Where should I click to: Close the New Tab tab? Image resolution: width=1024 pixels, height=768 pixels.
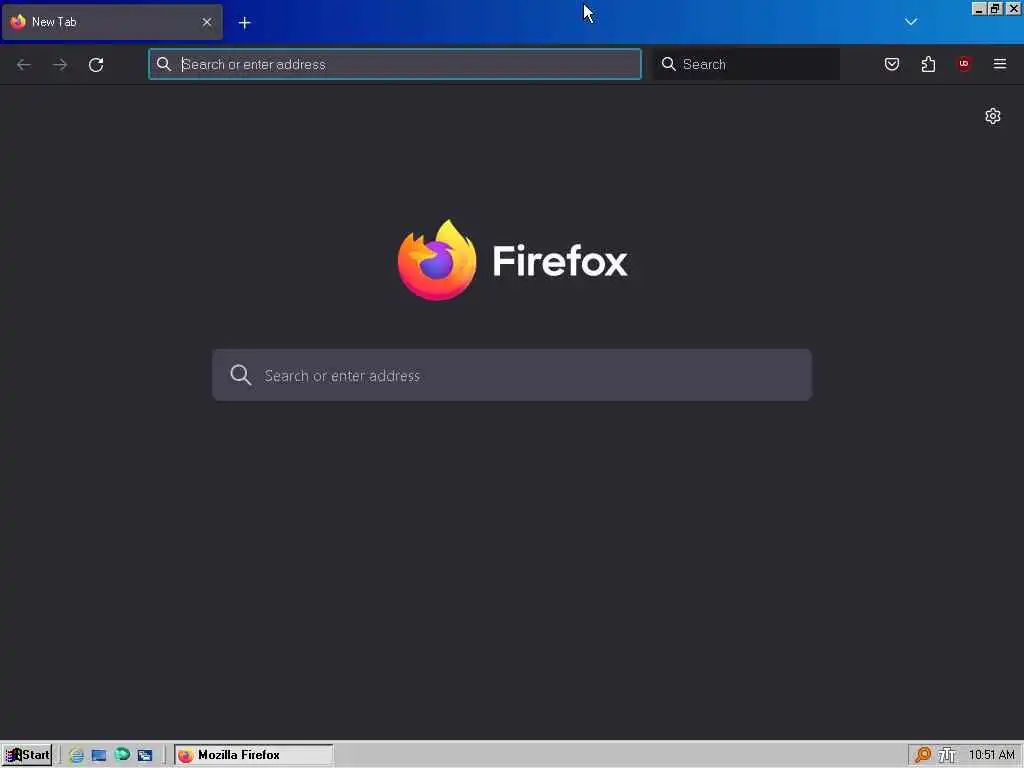coord(207,22)
